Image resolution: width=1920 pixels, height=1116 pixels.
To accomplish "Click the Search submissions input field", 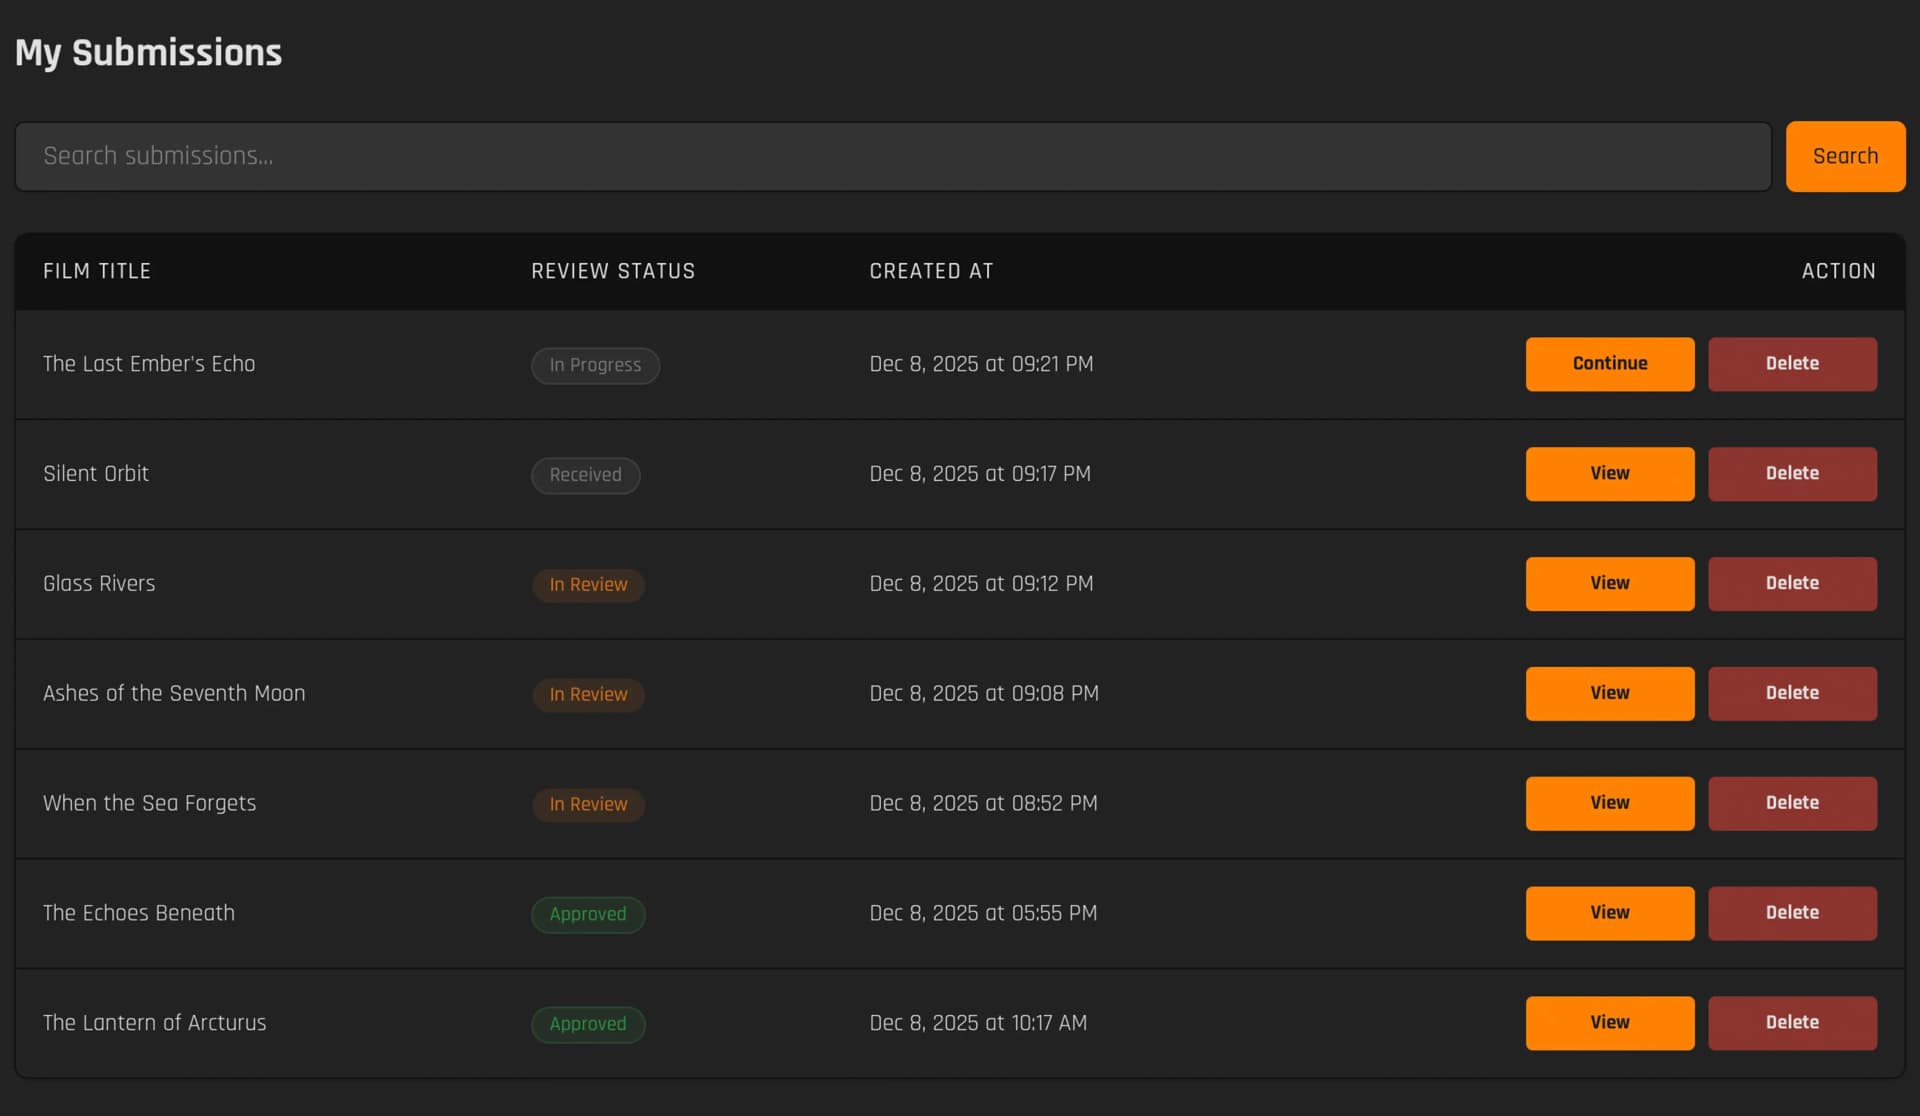I will tap(892, 156).
